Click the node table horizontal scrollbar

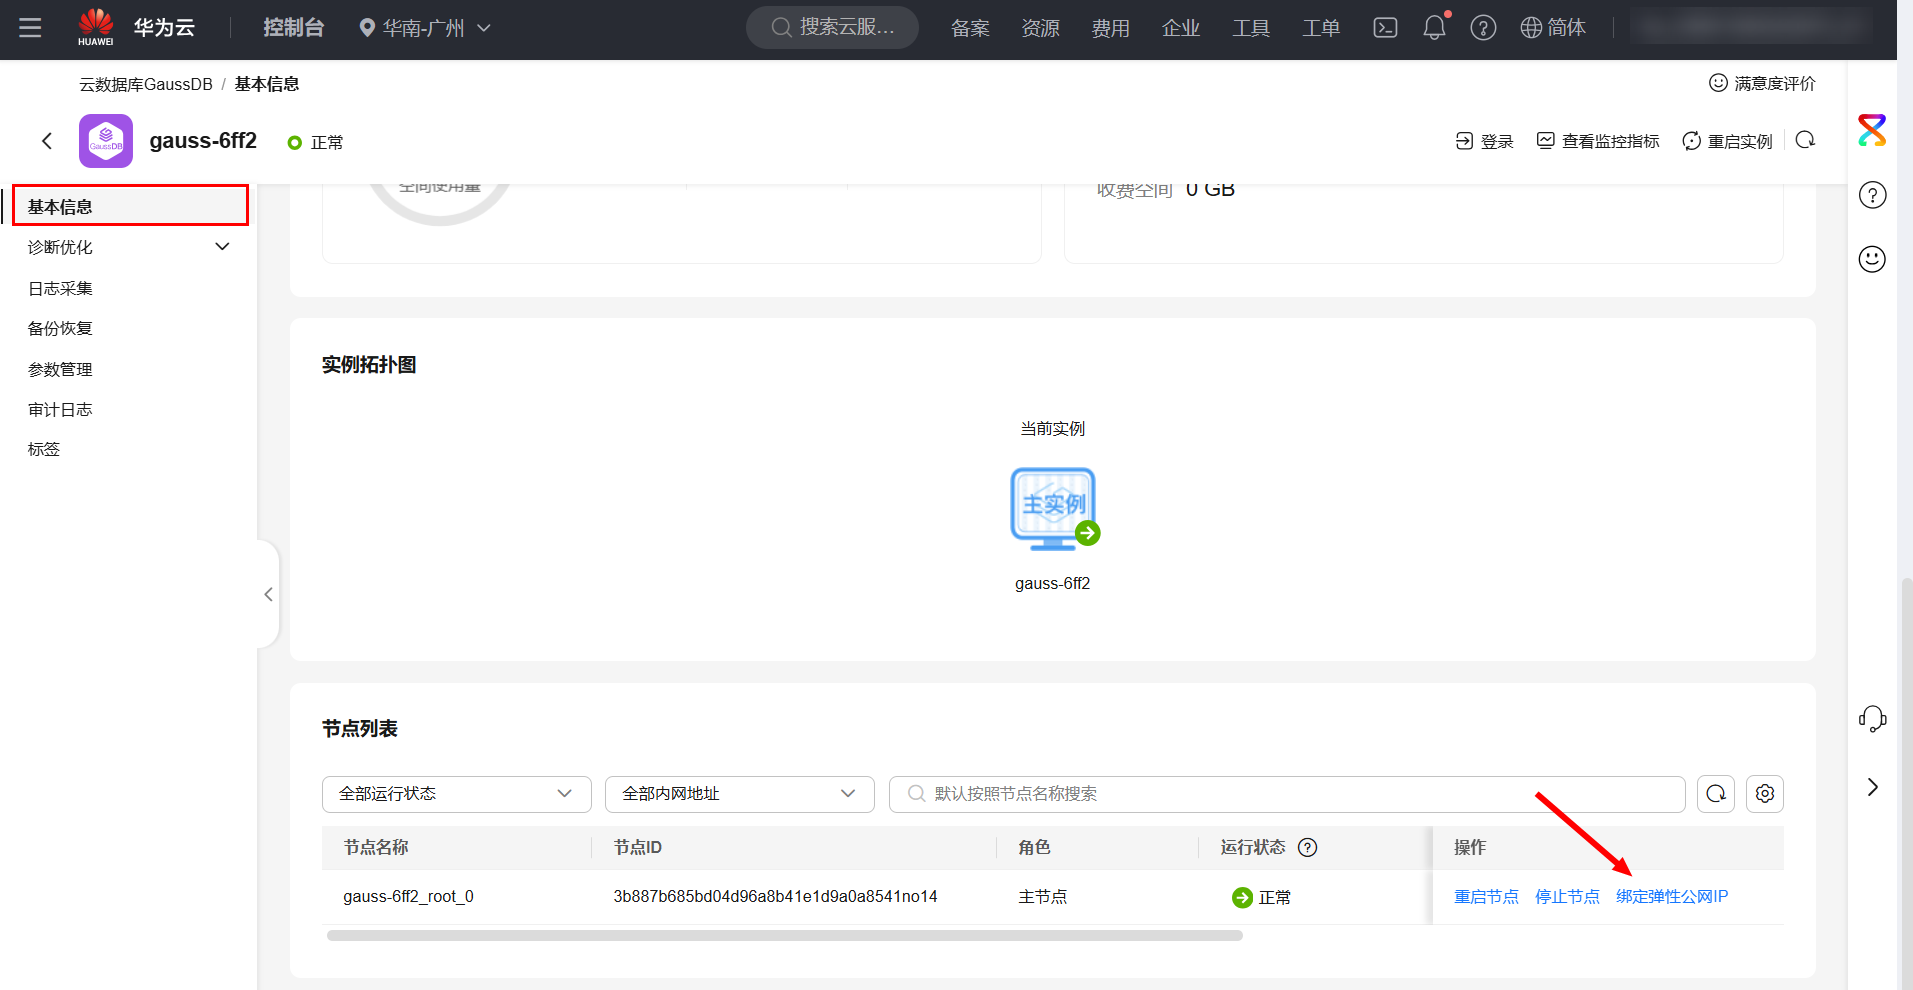[x=785, y=936]
